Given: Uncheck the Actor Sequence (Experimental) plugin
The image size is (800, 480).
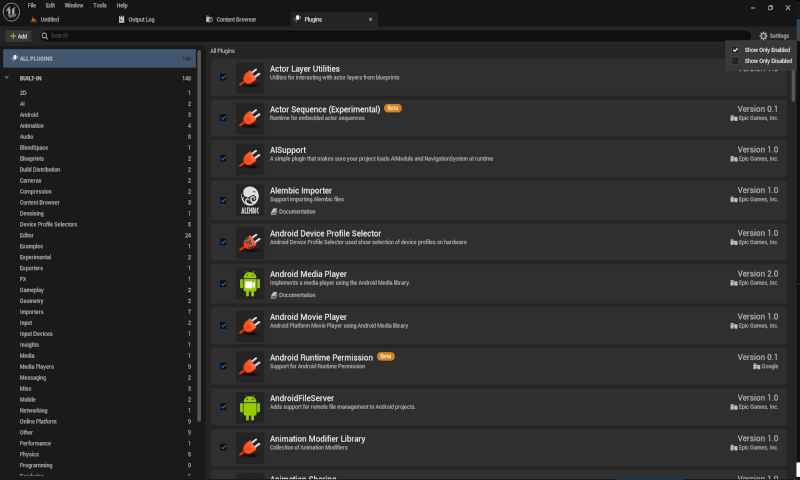Looking at the screenshot, I should (x=223, y=118).
